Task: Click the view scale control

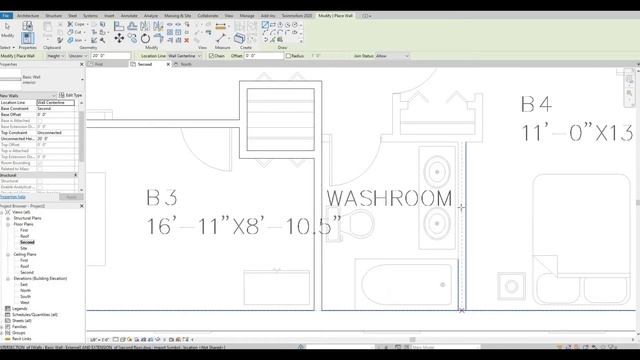Action: (x=99, y=340)
